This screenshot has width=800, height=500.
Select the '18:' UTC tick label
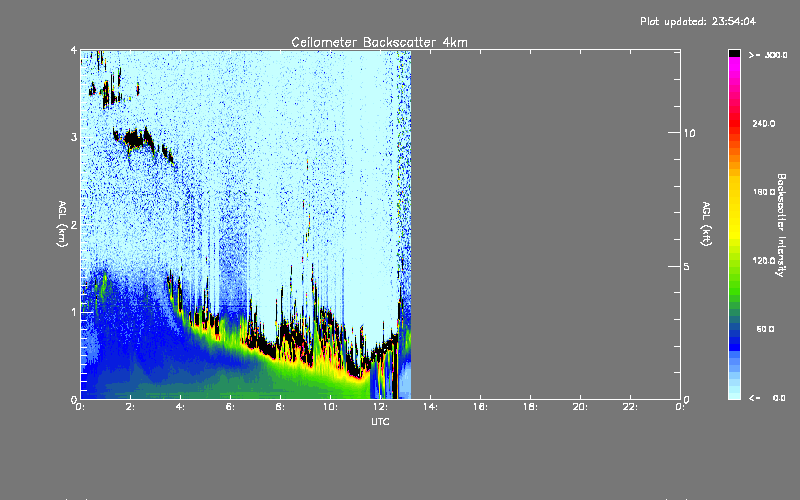[x=531, y=407]
